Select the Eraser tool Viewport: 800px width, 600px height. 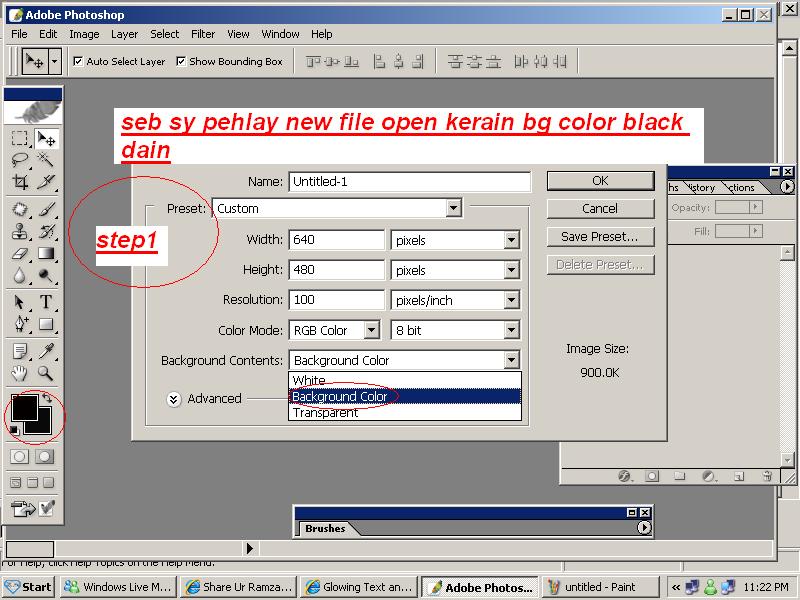point(19,253)
